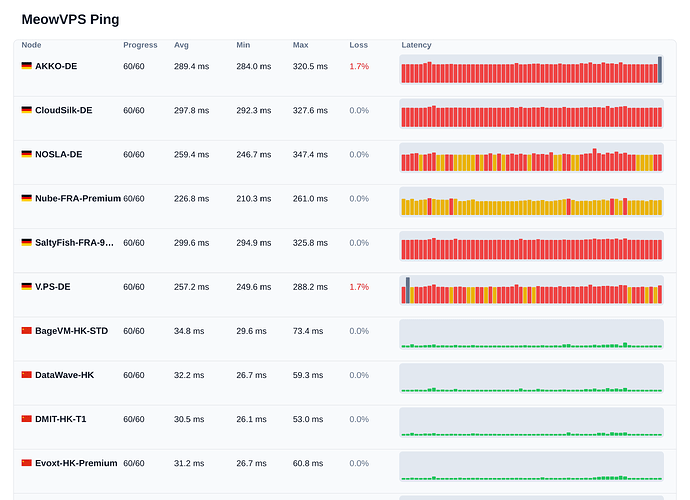Screen dimensions: 690x500
Task: Click the 320.5 ms max value
Action: point(310,66)
